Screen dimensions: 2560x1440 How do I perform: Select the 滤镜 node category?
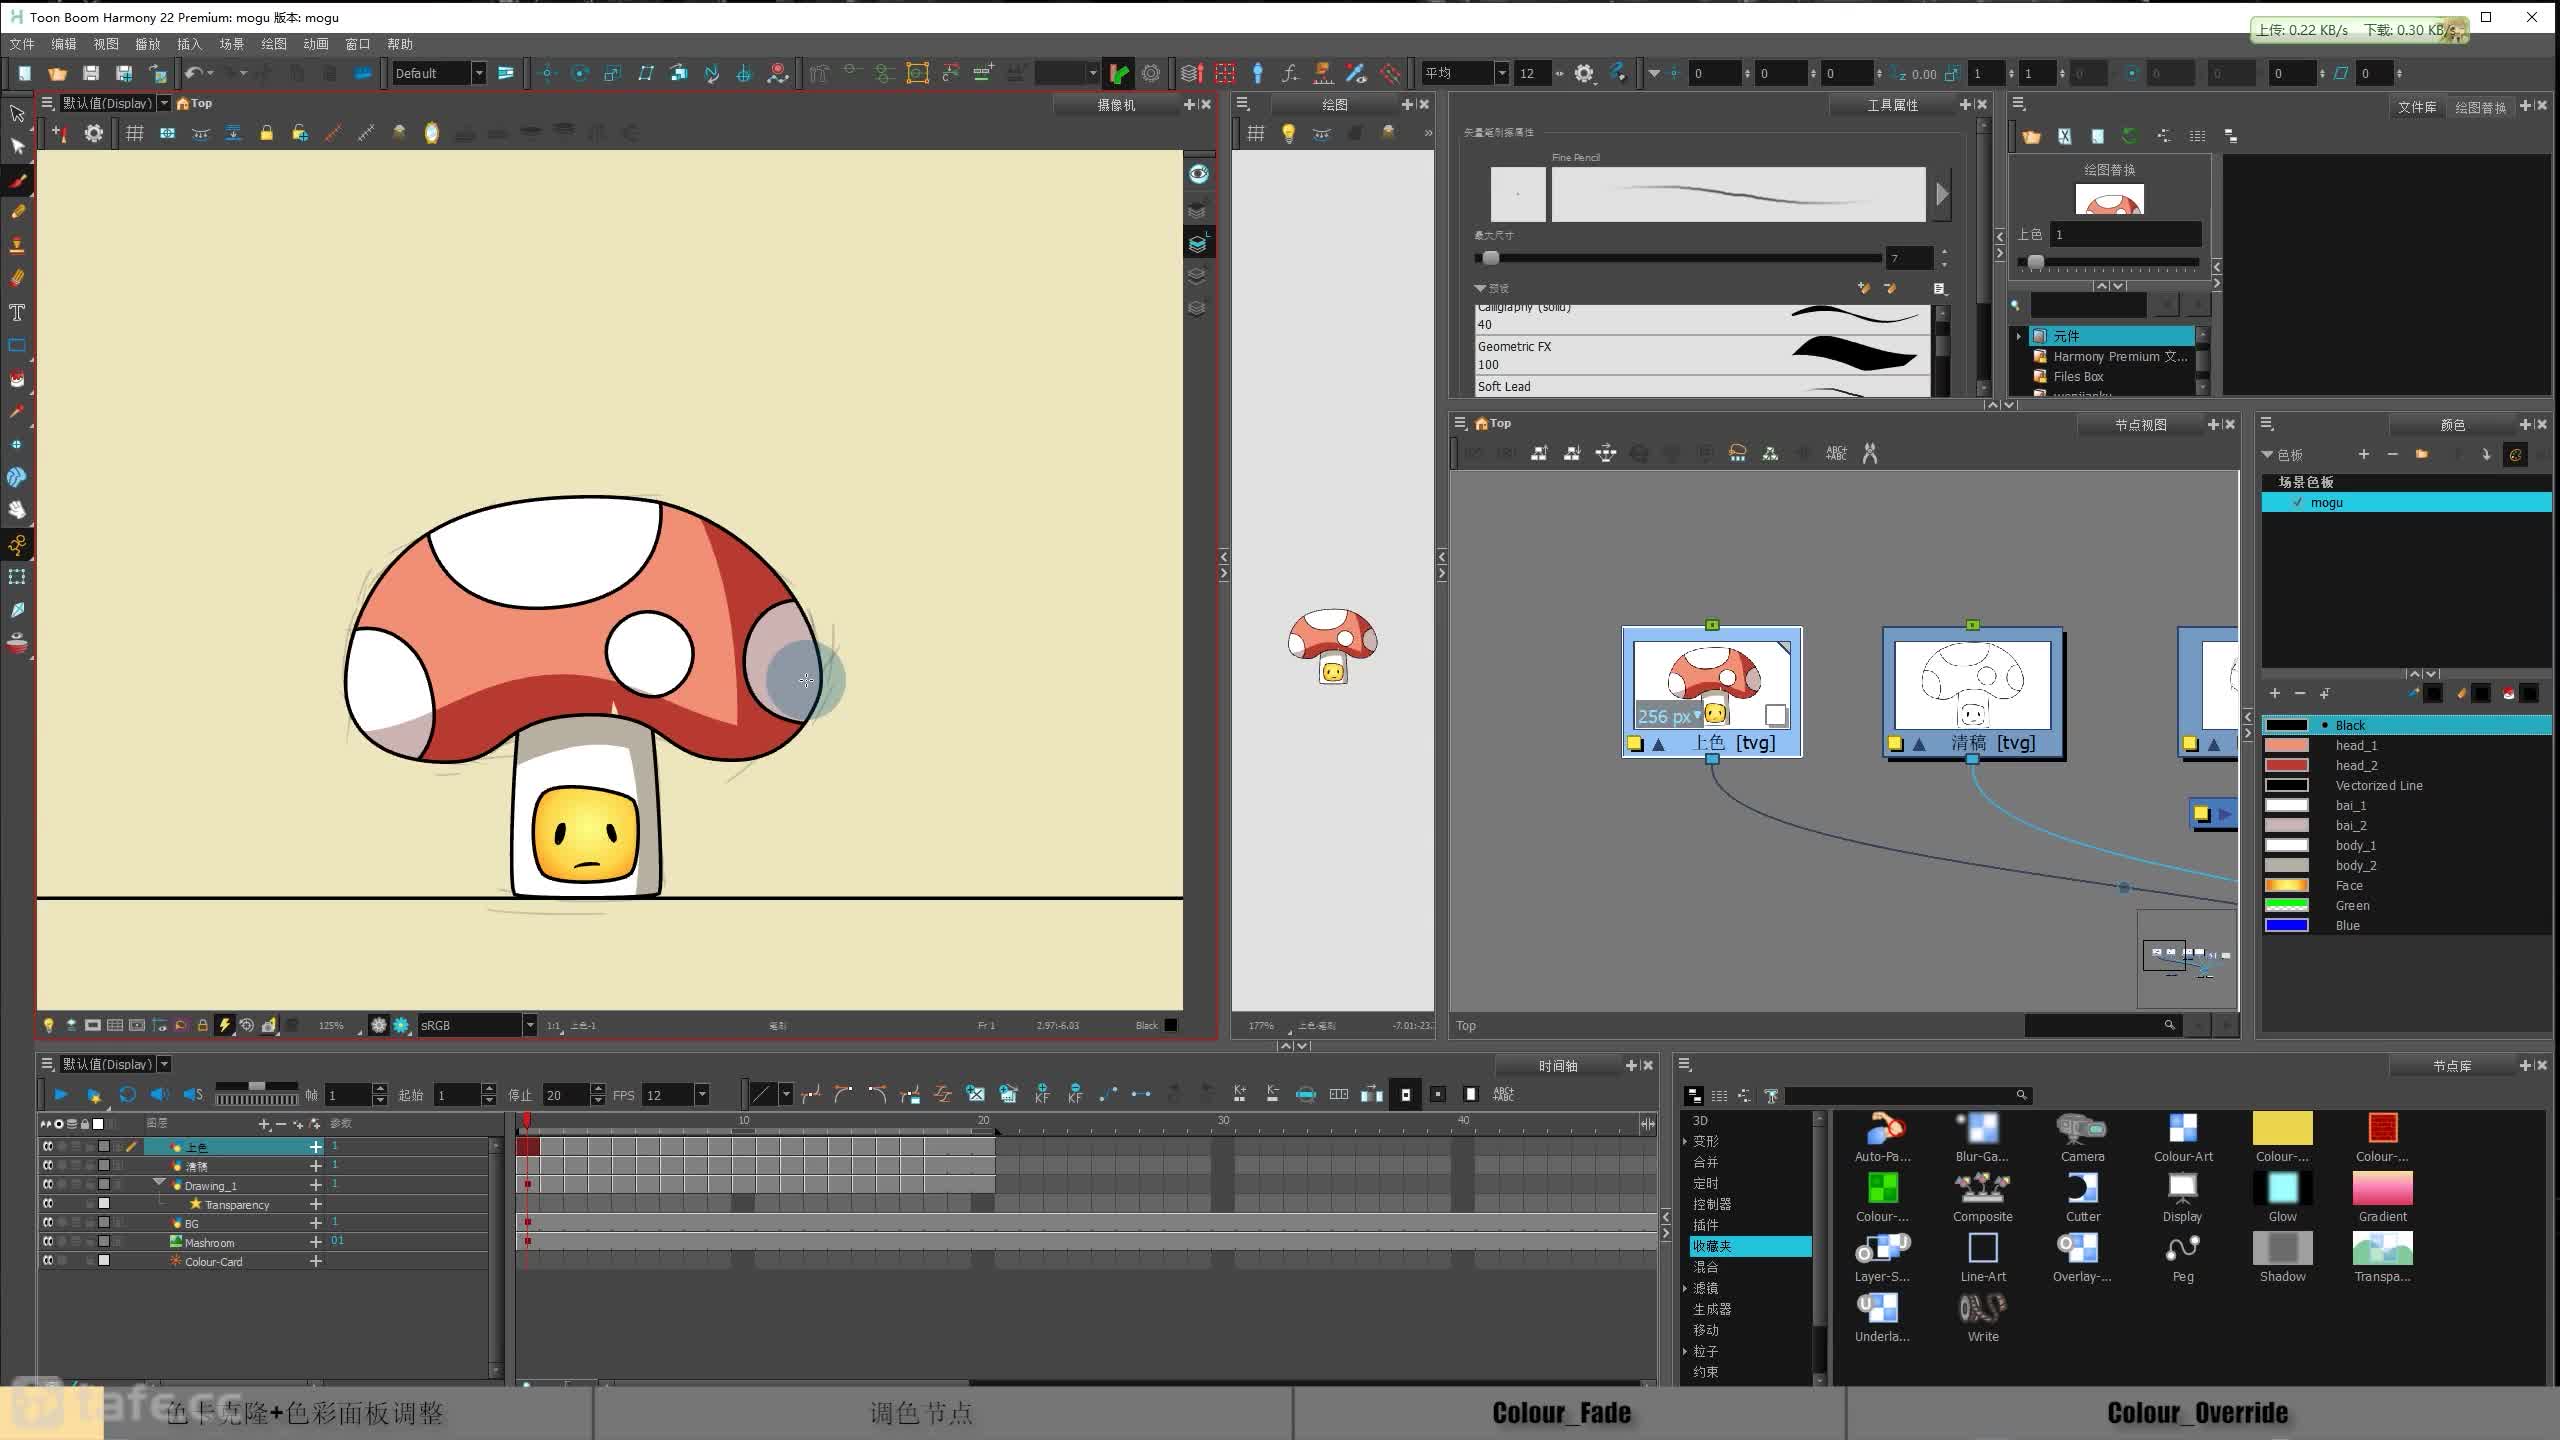coord(1706,1288)
